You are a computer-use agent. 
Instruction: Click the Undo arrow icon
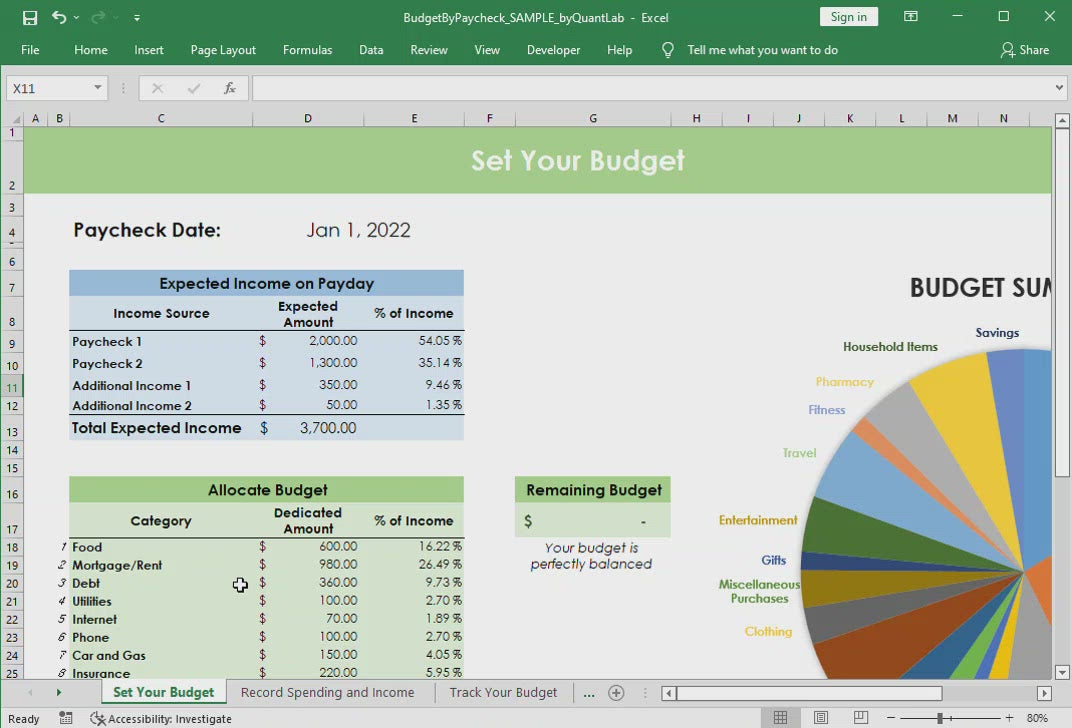59,17
